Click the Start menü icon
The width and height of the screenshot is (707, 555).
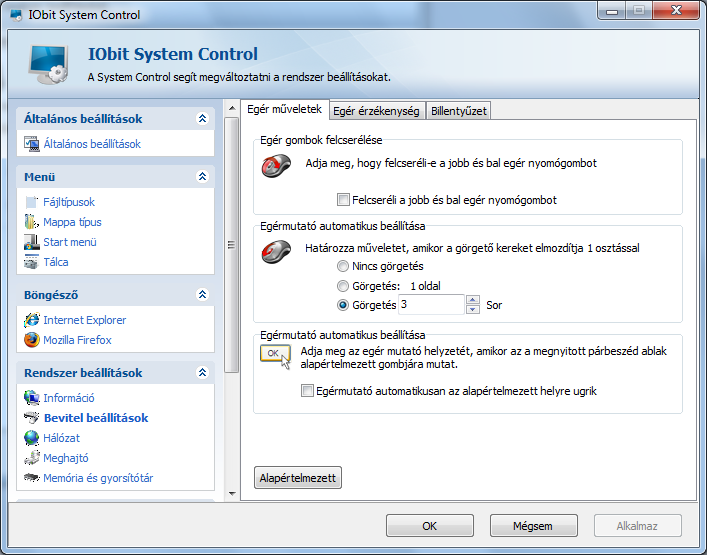click(32, 242)
